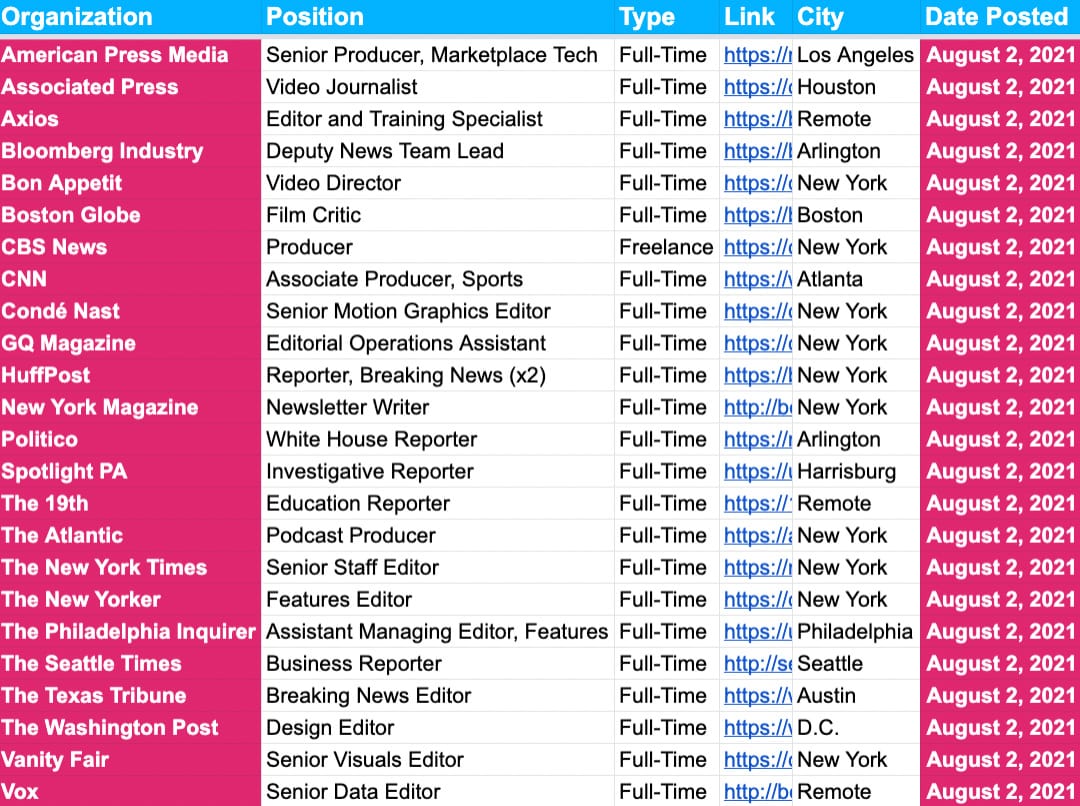1080x806 pixels.
Task: Click The Texas Tribune organization cell
Action: point(94,695)
